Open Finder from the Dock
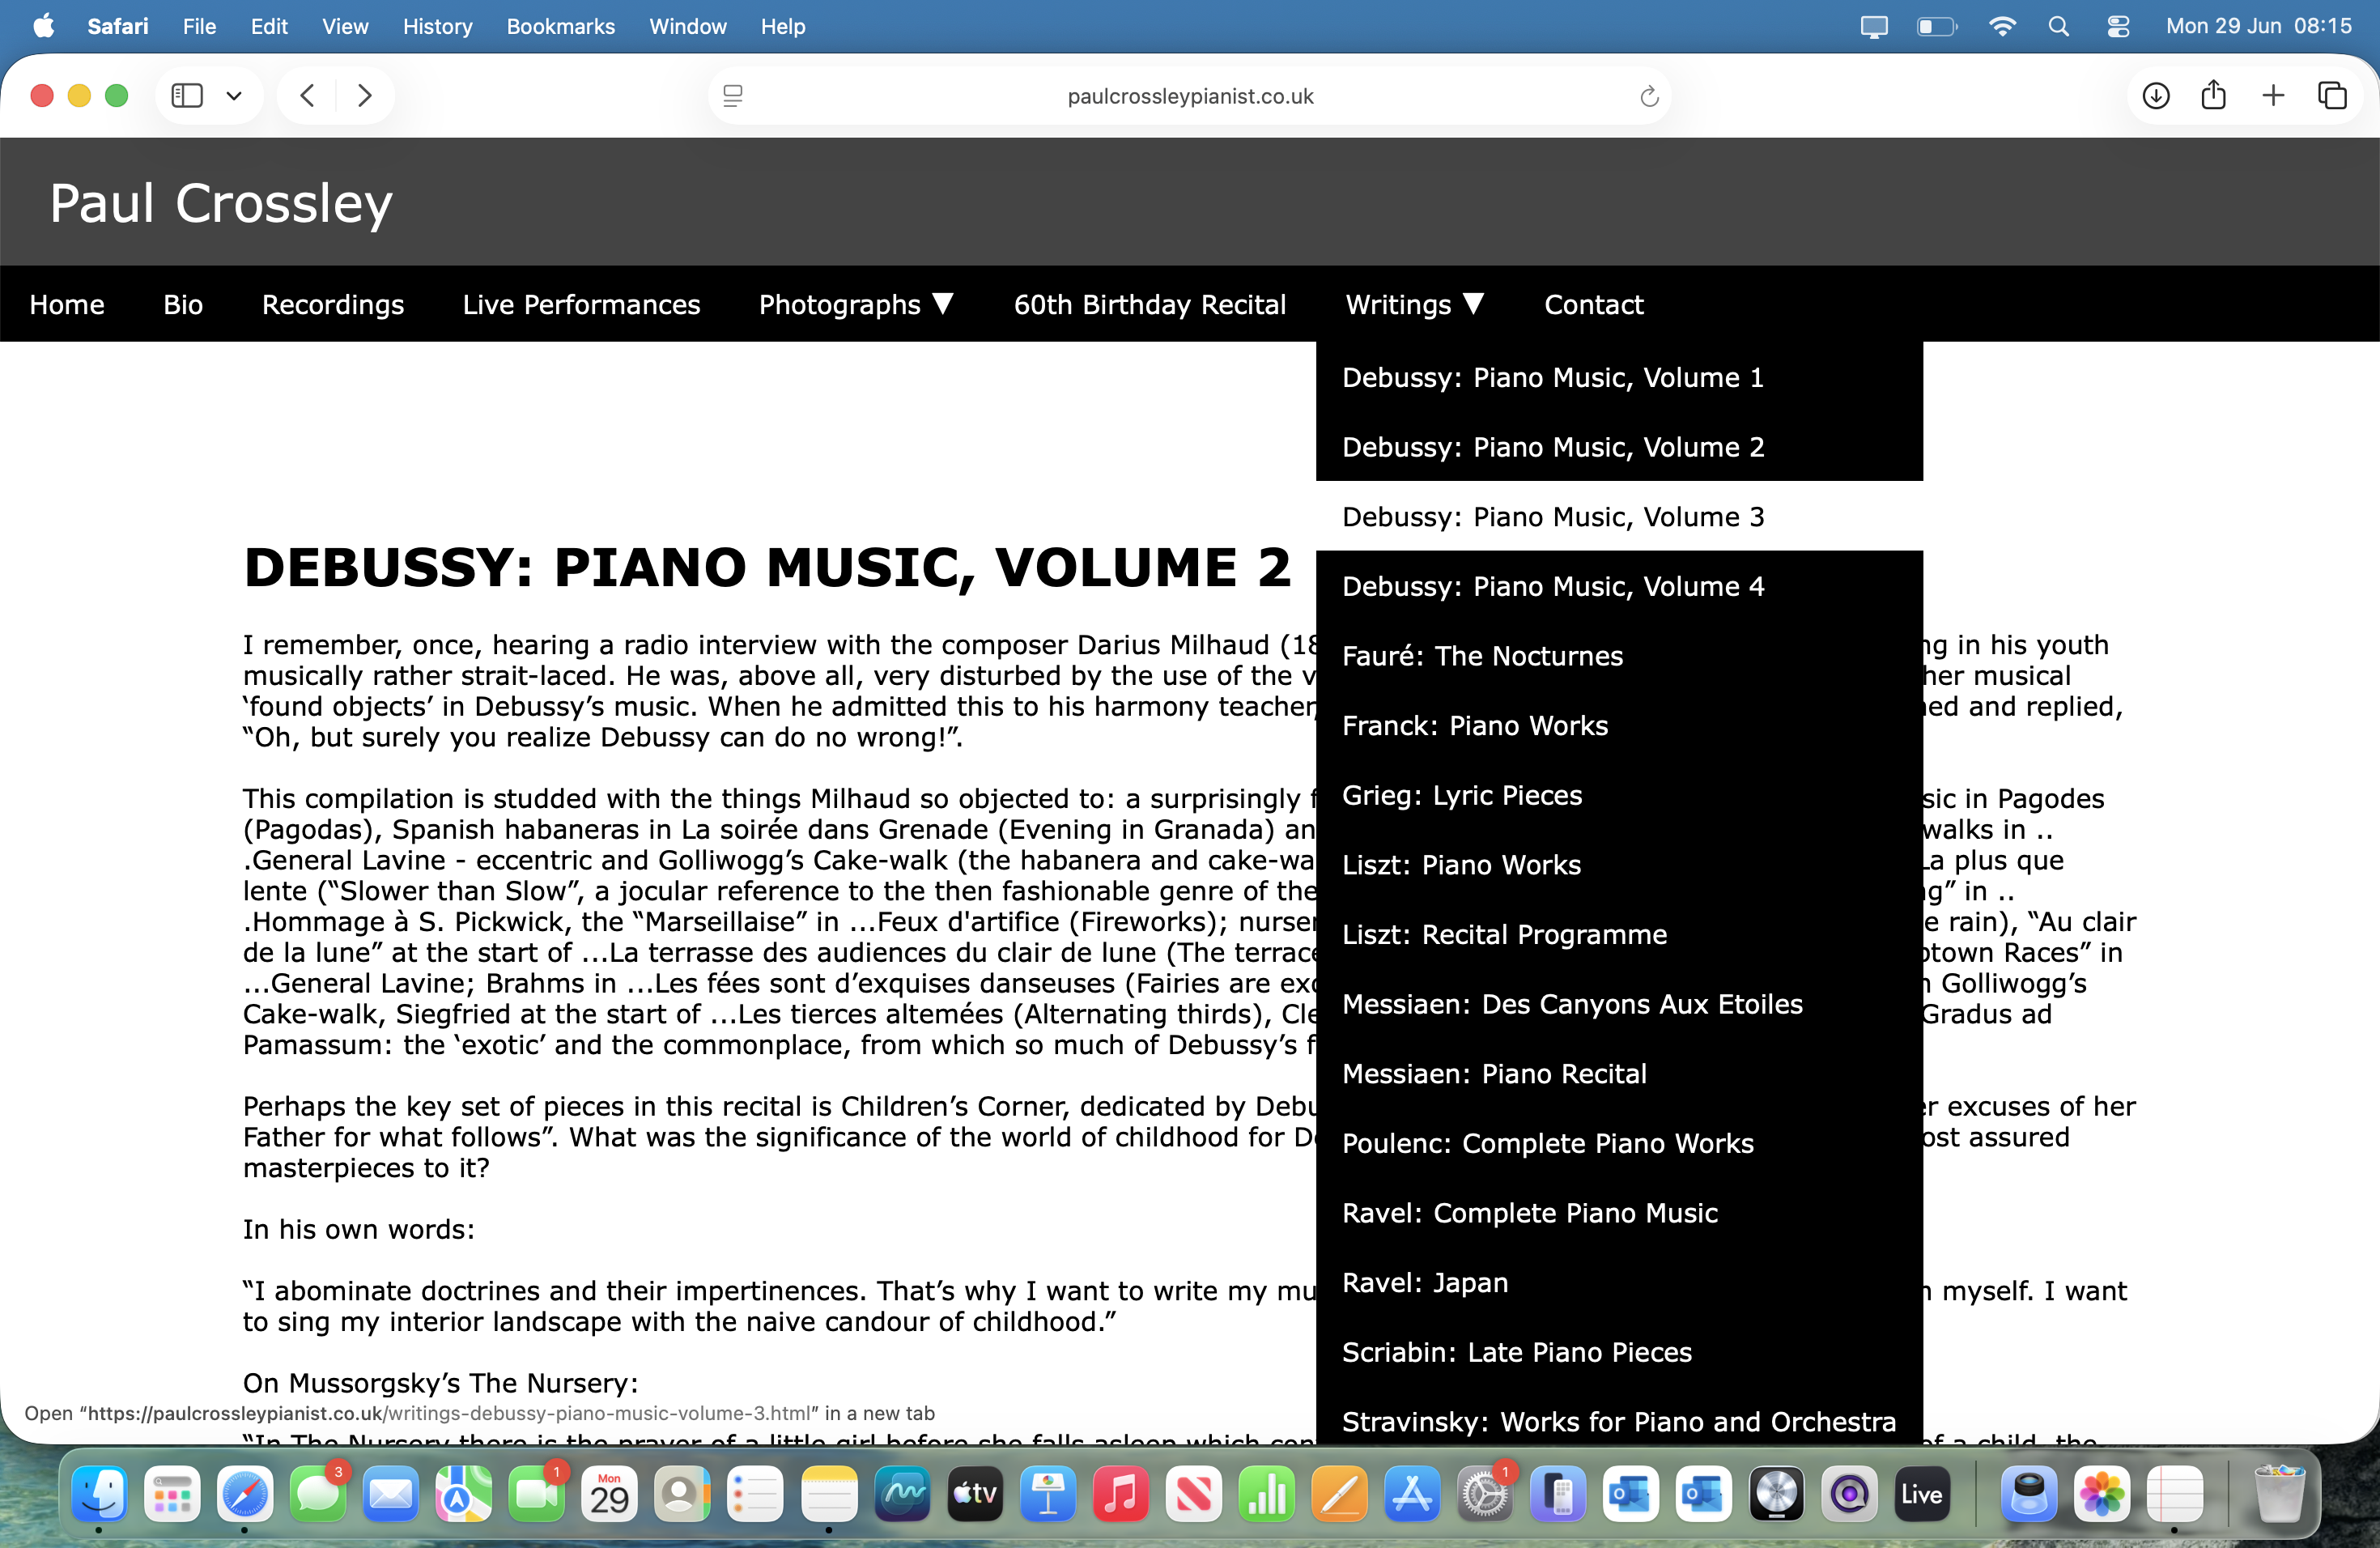 [99, 1494]
